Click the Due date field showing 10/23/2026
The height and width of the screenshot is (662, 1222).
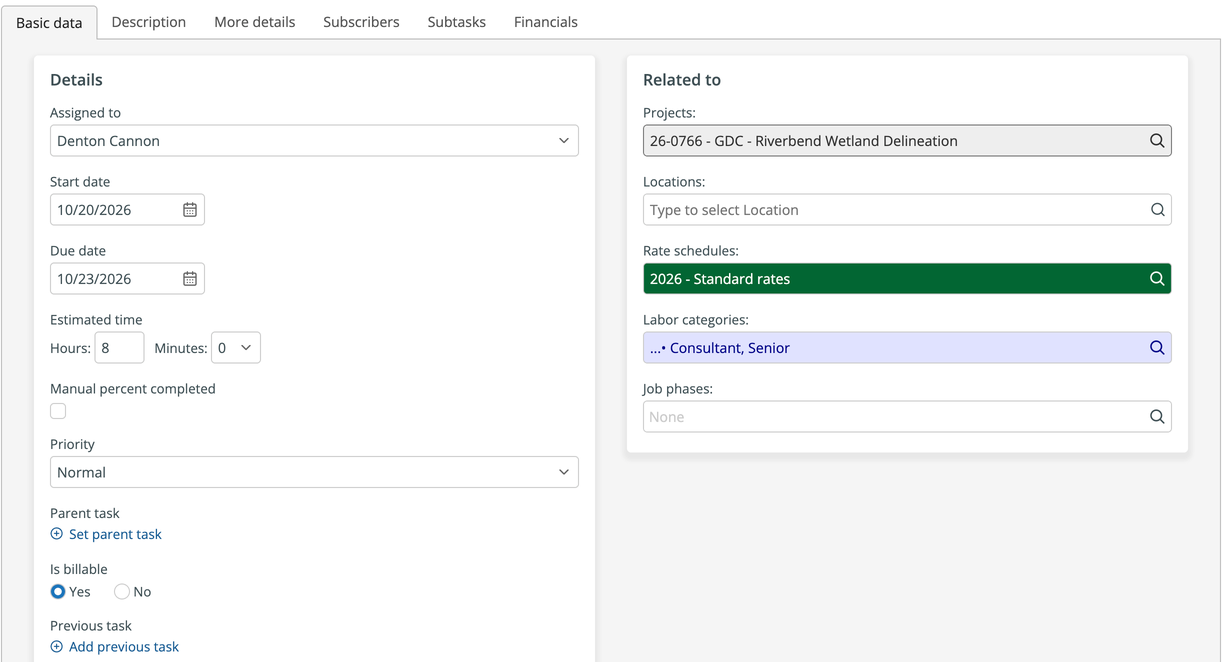click(127, 279)
